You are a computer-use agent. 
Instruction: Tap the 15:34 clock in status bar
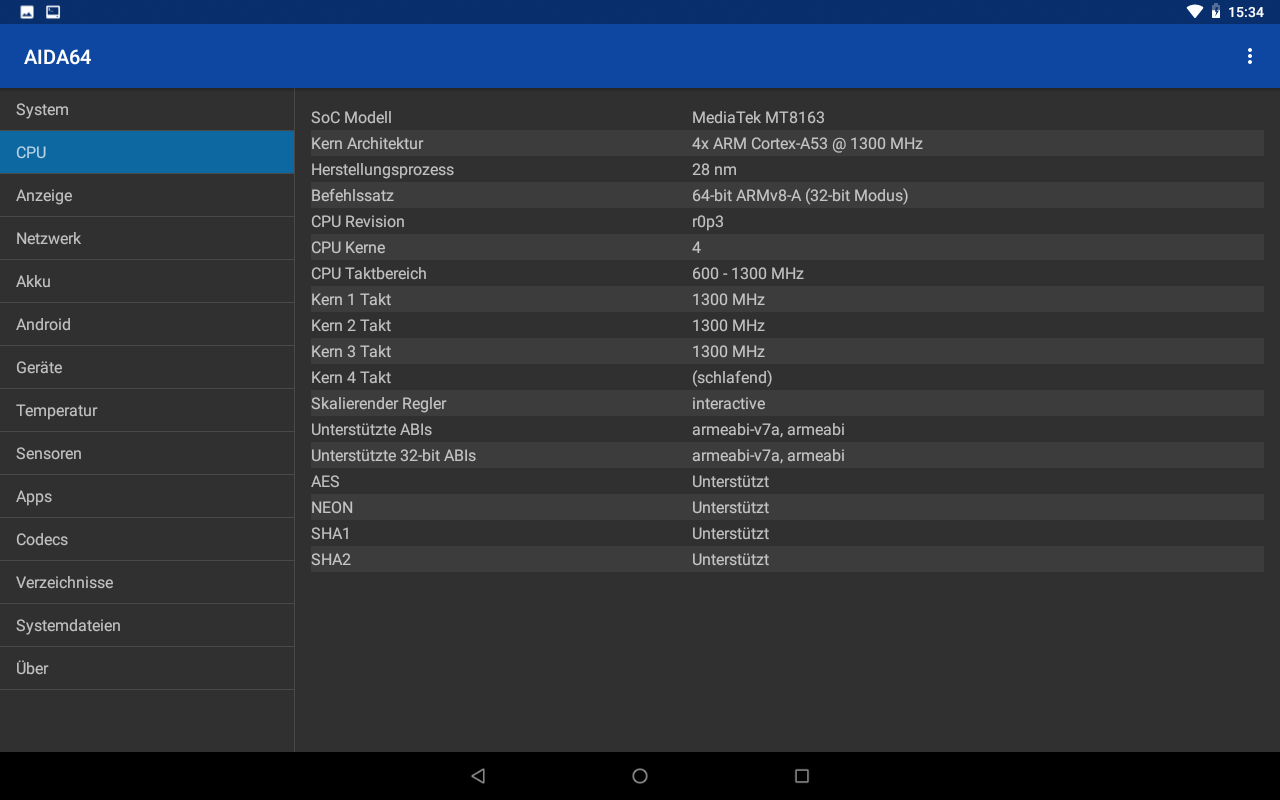[x=1246, y=12]
